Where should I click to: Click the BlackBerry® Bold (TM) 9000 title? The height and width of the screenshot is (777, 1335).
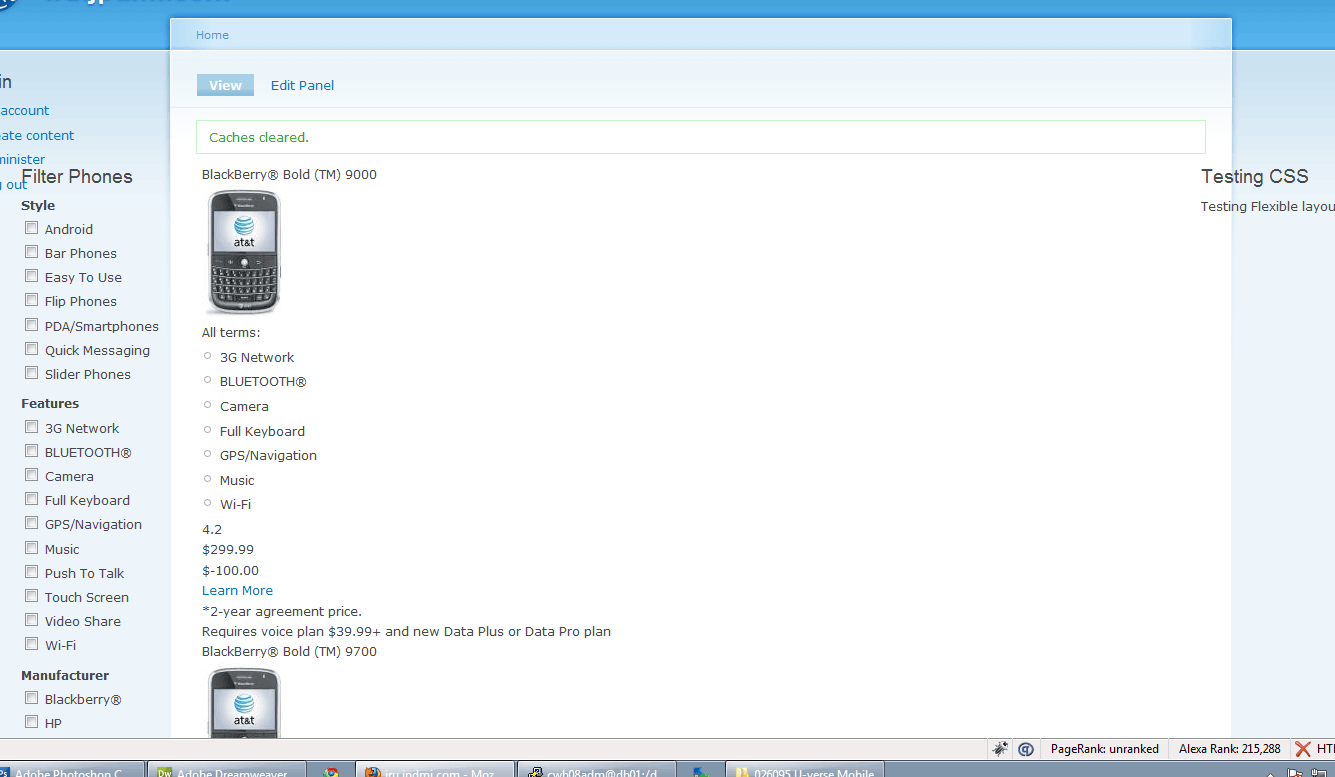pos(289,175)
